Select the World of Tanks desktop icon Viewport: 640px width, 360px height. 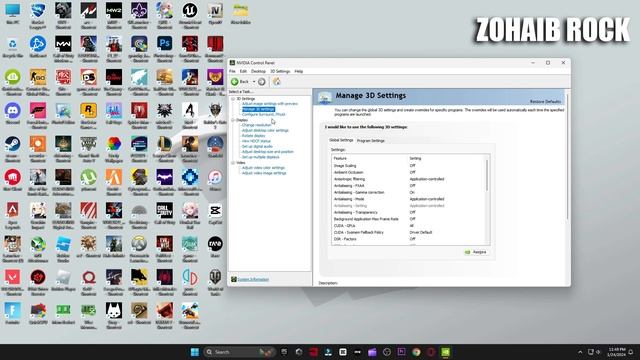click(215, 282)
